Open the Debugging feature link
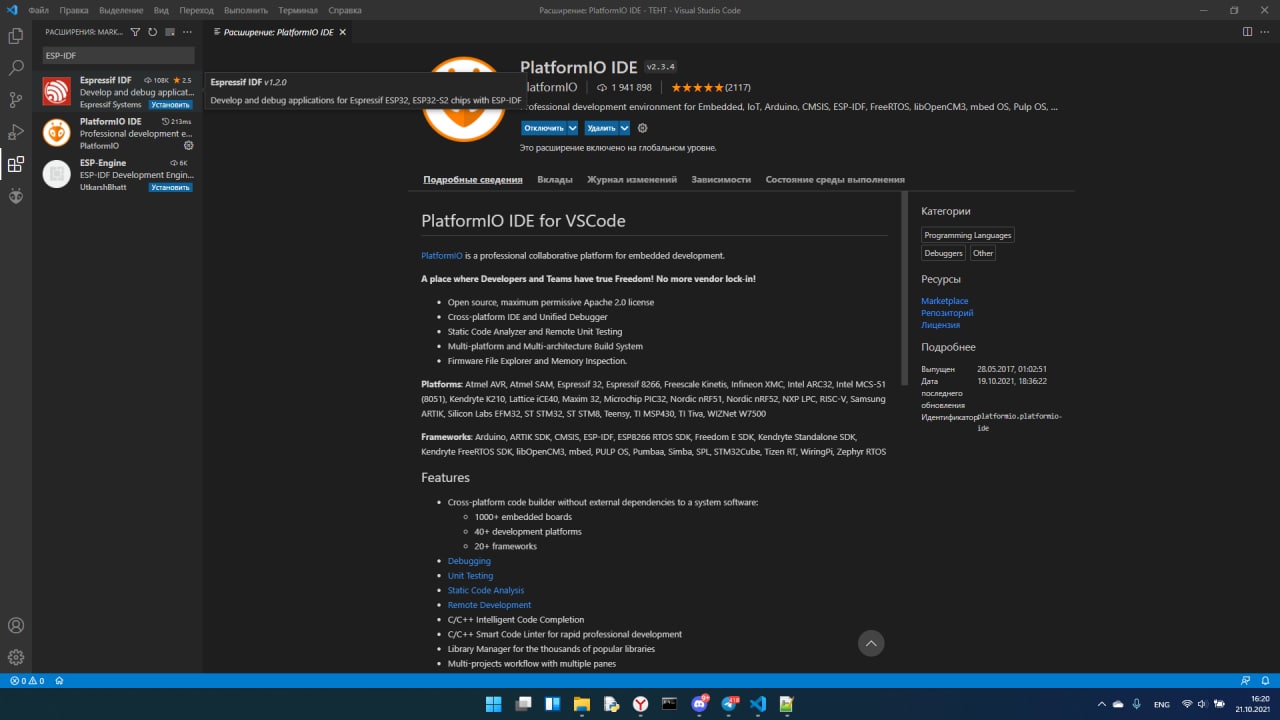1280x720 pixels. tap(469, 561)
